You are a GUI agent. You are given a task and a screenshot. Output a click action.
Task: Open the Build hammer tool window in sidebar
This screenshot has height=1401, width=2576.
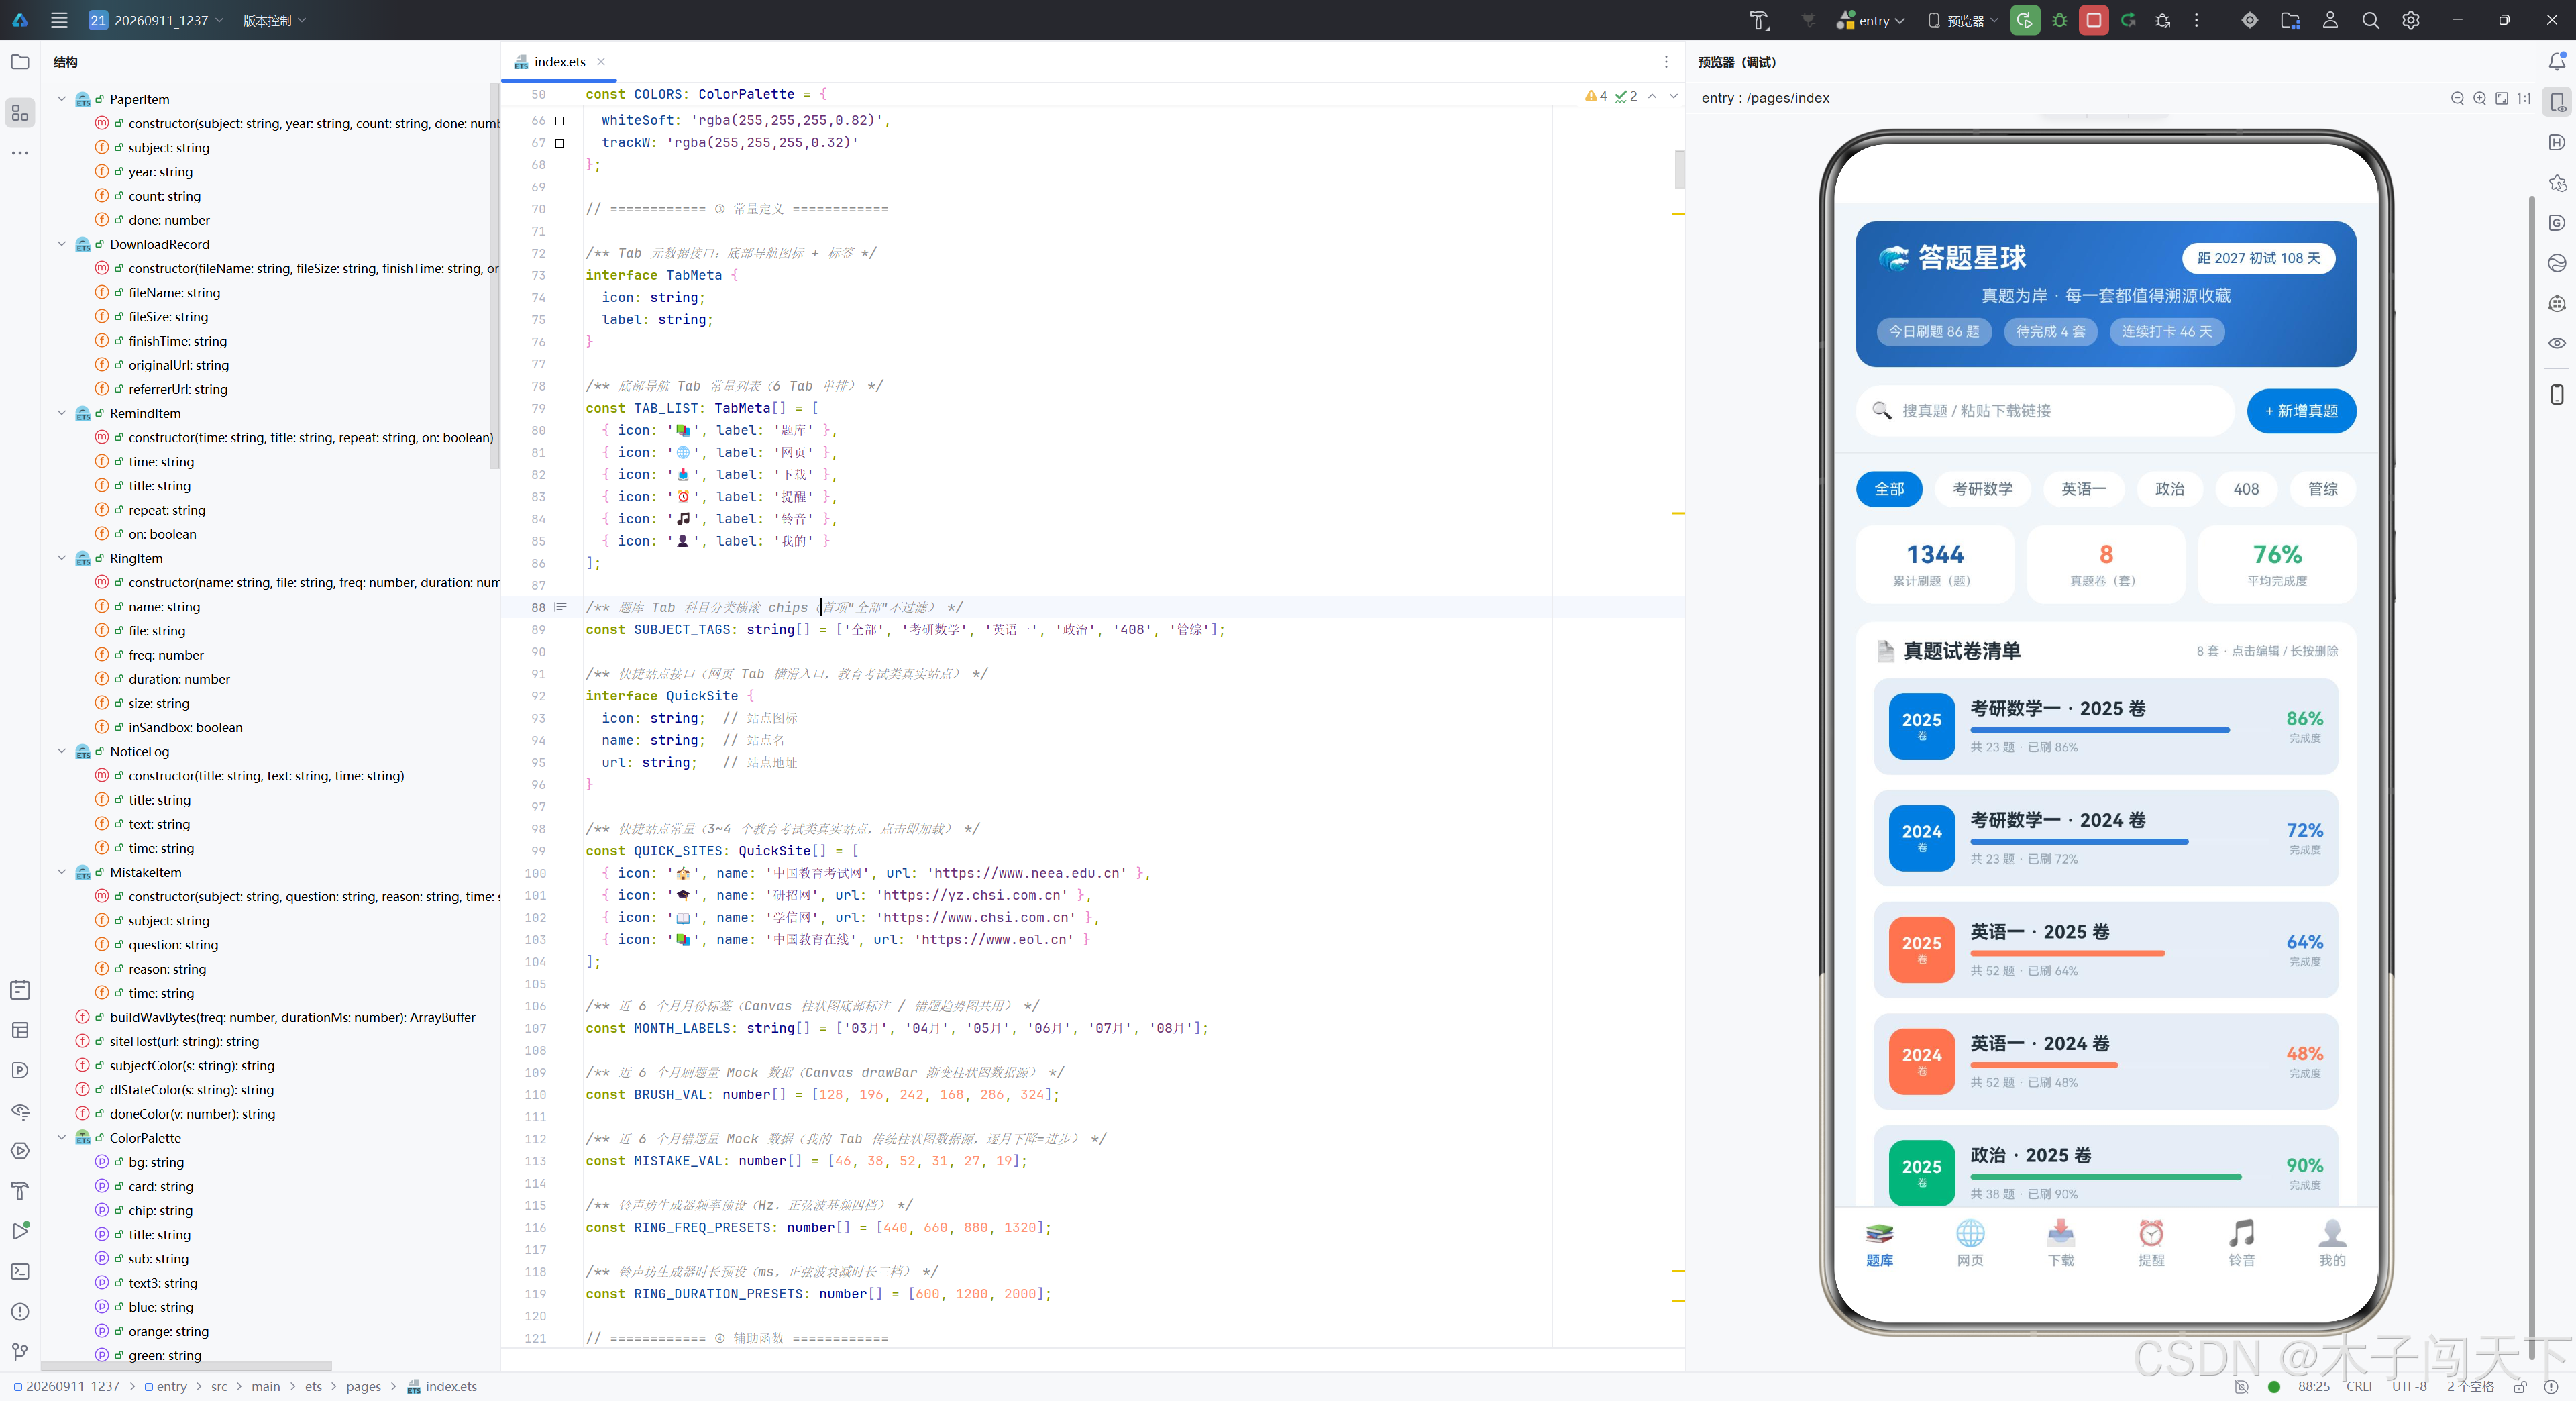pos(20,1191)
